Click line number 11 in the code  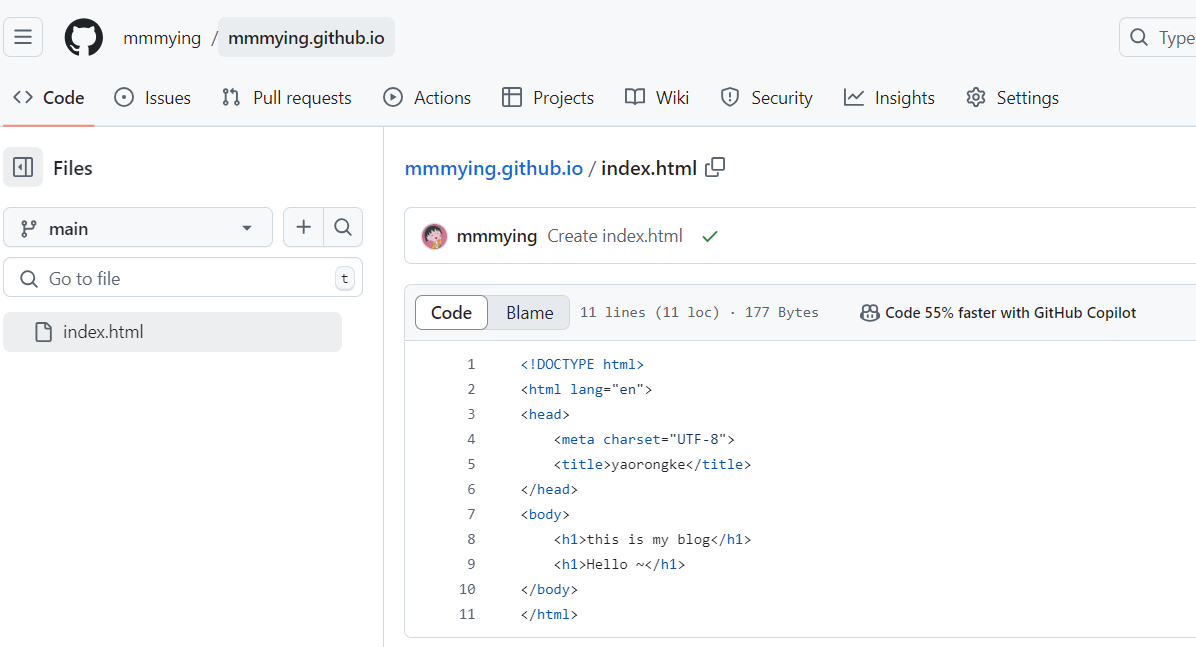467,614
